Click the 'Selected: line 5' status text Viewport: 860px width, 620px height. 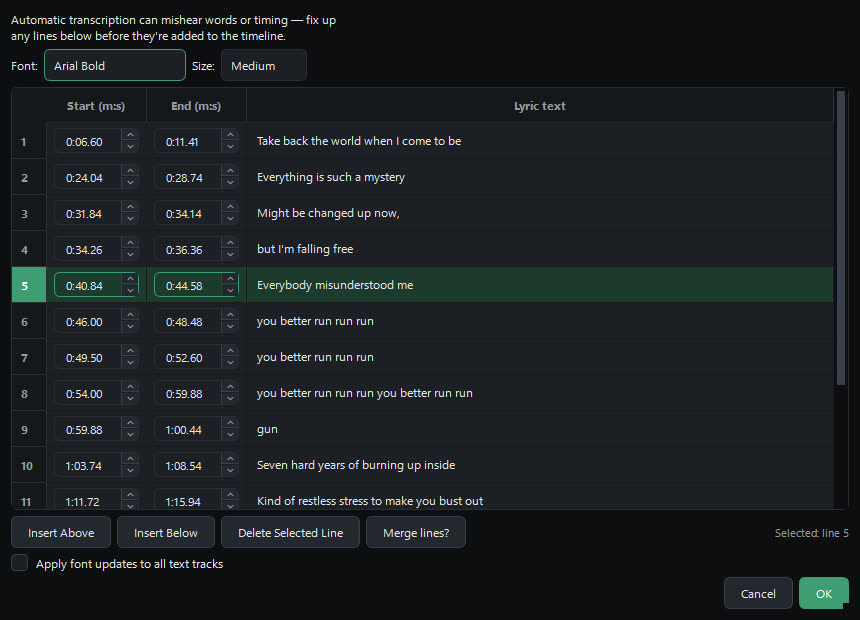pos(811,533)
